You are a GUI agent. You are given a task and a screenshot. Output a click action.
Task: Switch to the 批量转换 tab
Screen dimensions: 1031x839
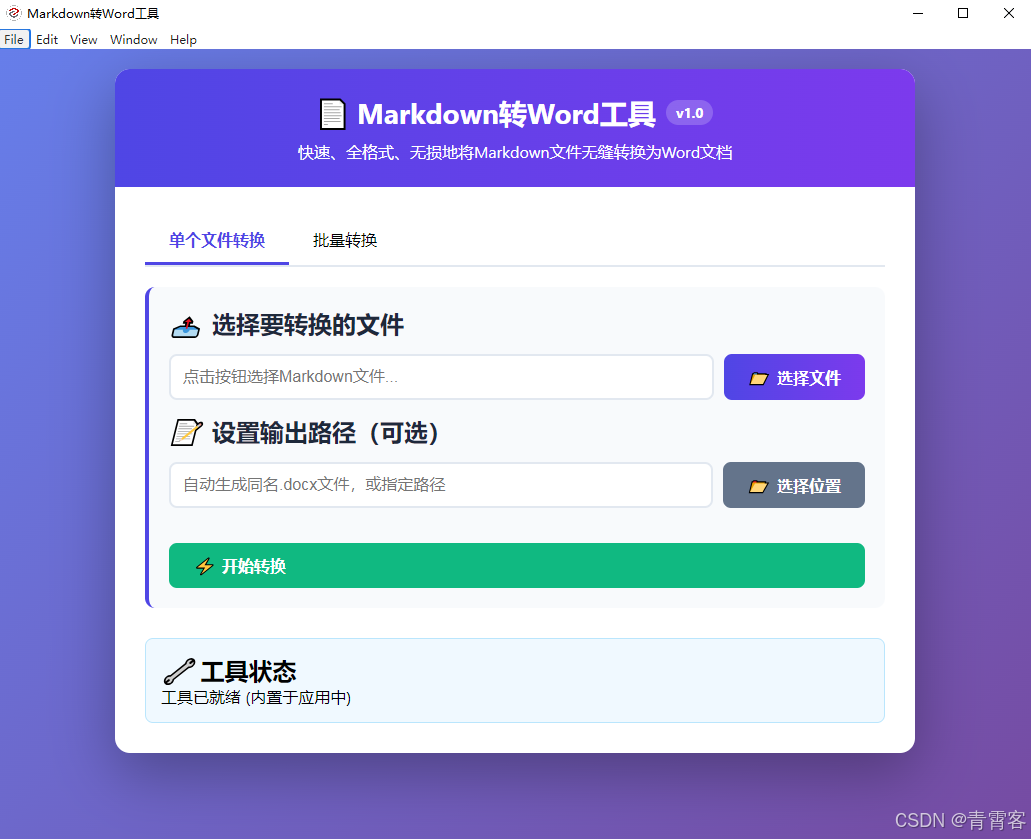coord(343,240)
